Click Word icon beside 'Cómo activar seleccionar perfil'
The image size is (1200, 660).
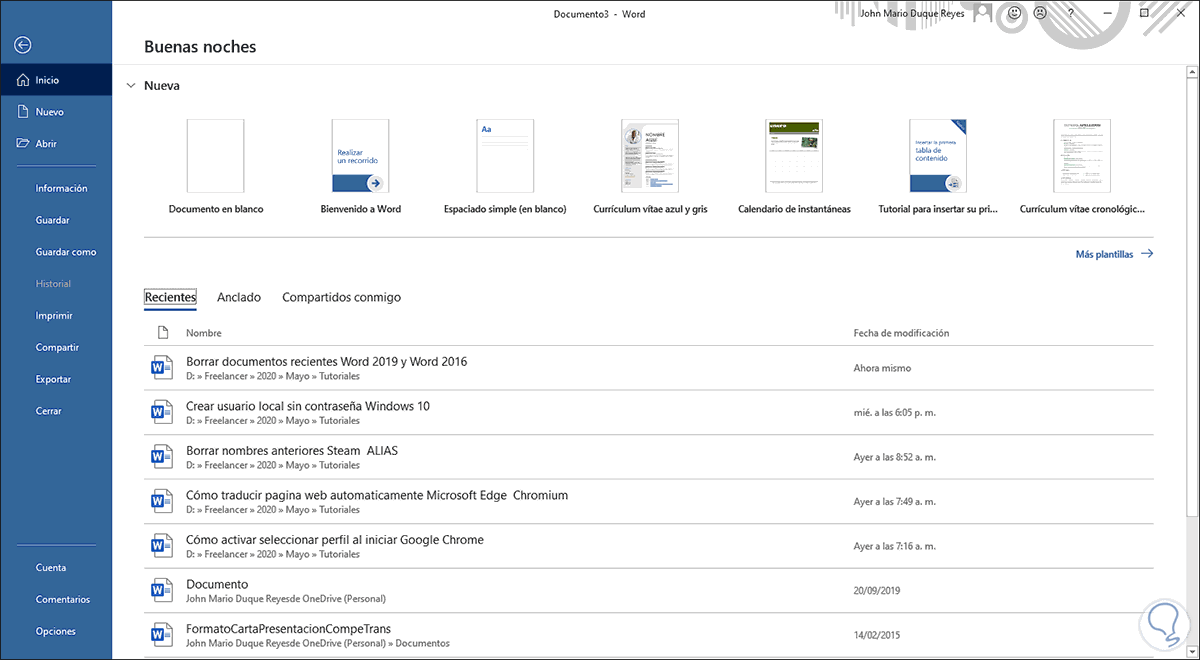pyautogui.click(x=160, y=546)
